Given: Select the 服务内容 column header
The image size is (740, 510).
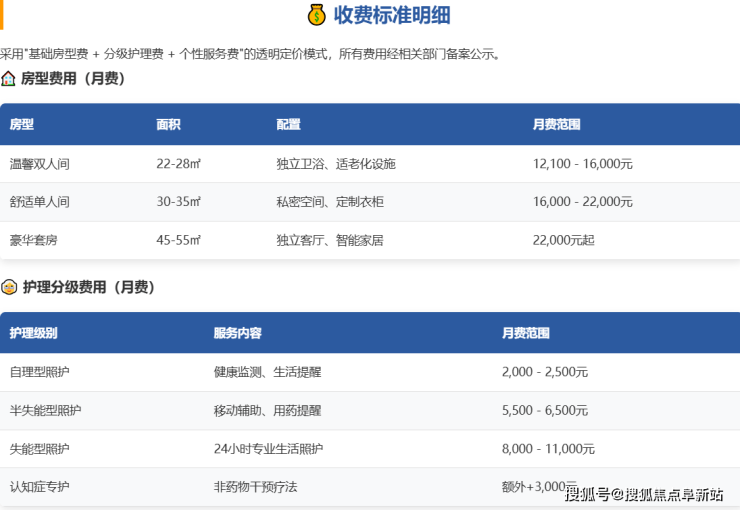Looking at the screenshot, I should (x=238, y=333).
